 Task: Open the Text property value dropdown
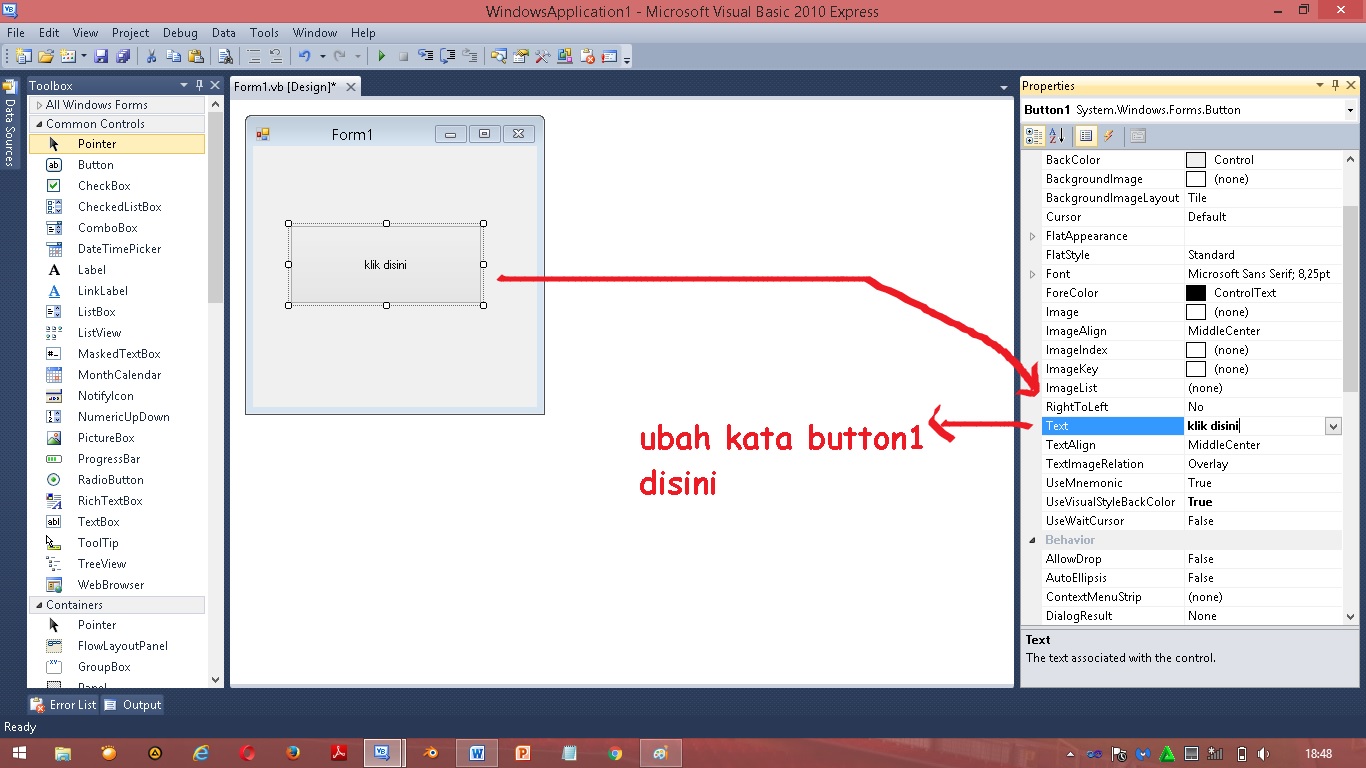coord(1332,425)
